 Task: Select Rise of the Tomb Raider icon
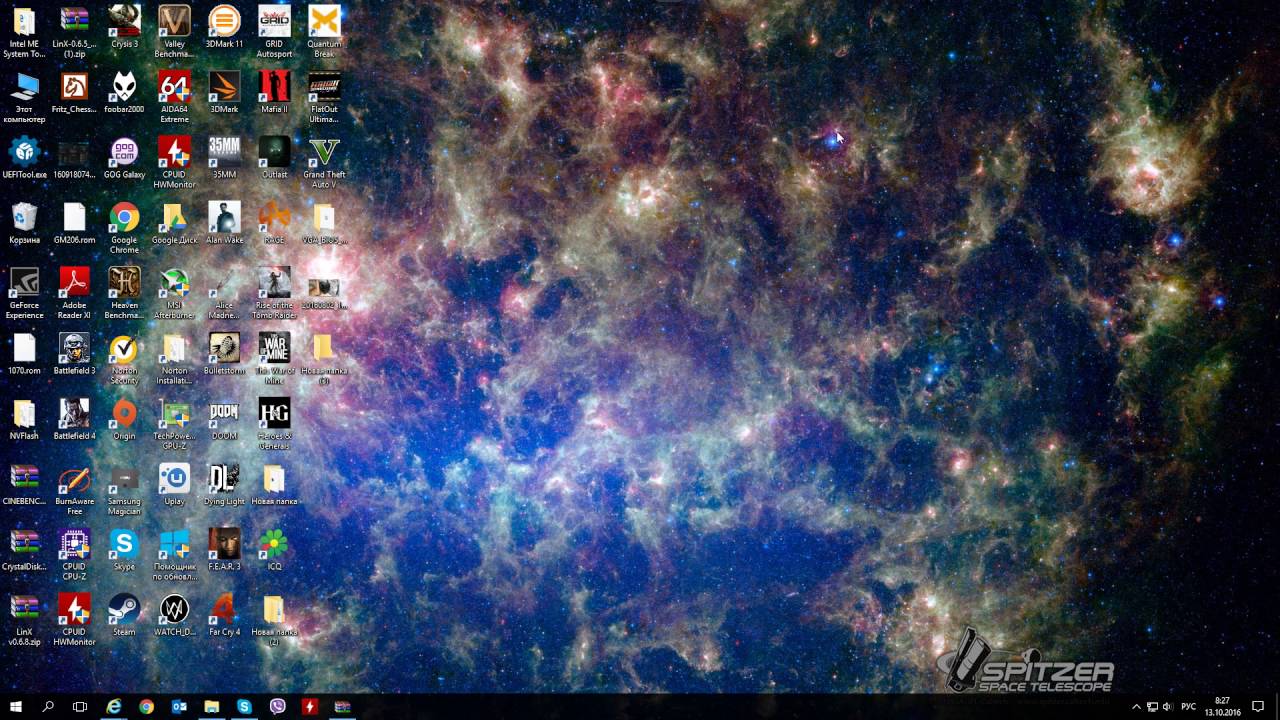point(274,293)
